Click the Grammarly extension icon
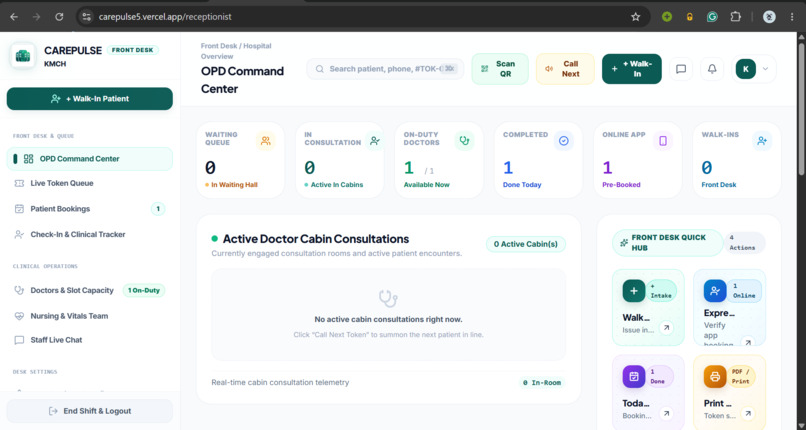 point(712,16)
